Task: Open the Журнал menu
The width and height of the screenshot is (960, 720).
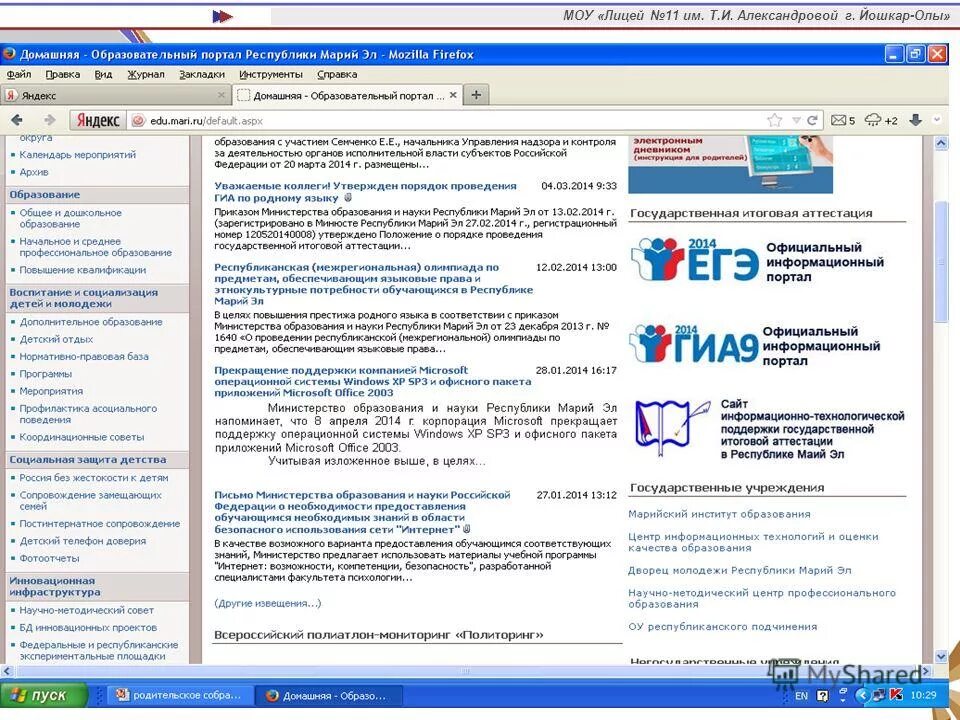Action: tap(146, 74)
